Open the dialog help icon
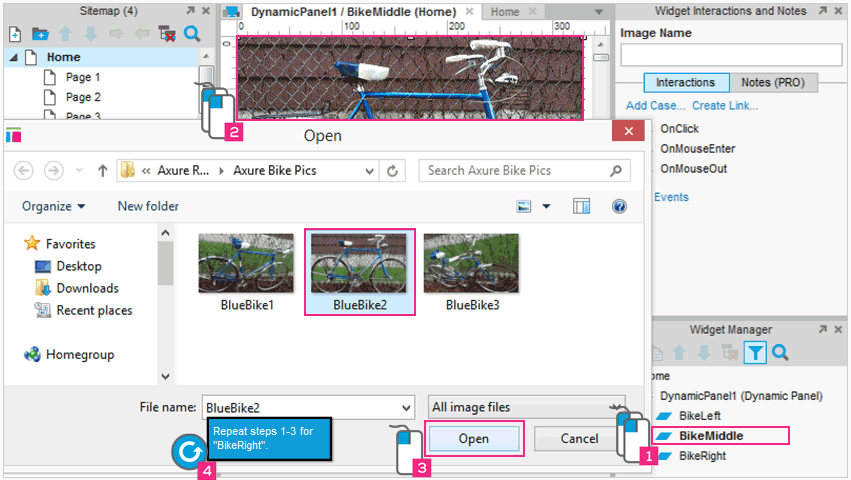The image size is (851, 480). point(619,206)
